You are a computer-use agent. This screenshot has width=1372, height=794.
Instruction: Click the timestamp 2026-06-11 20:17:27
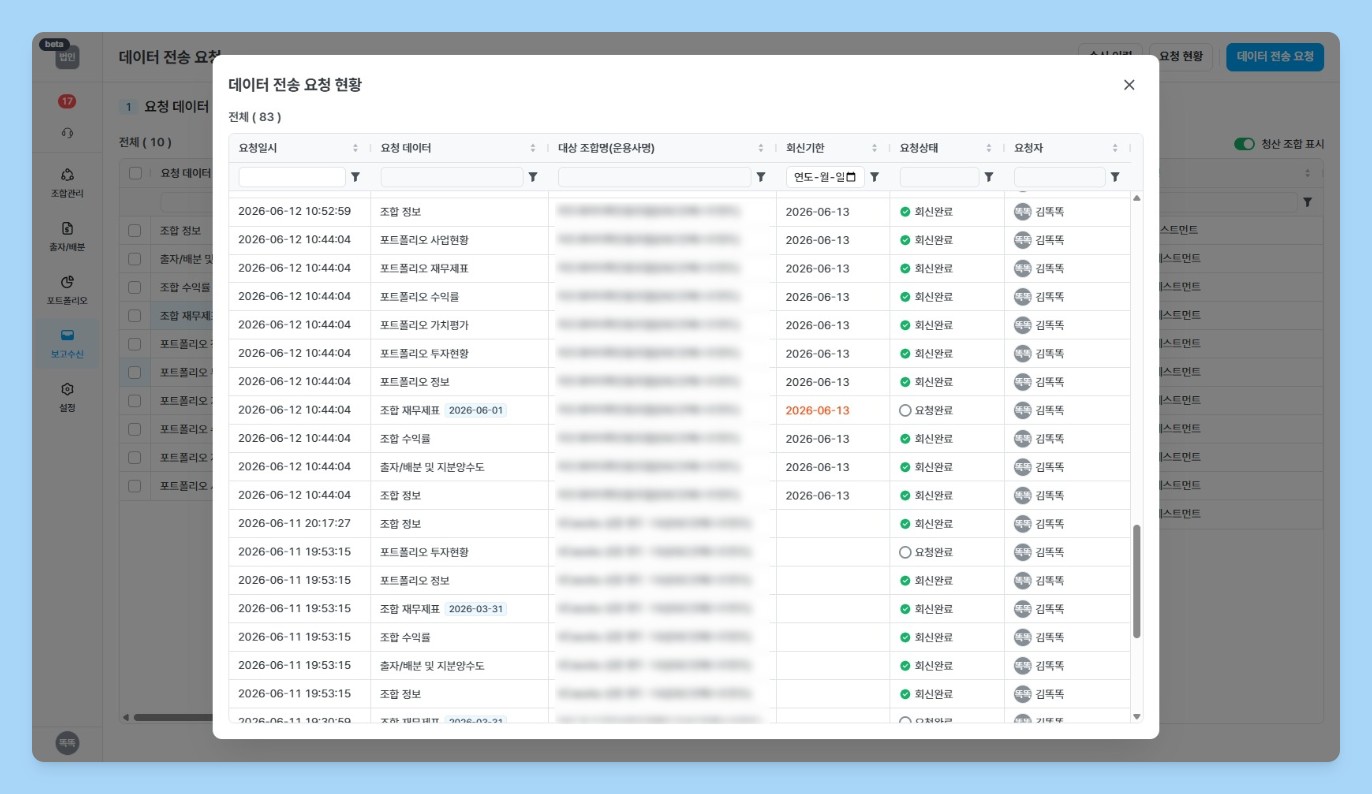point(295,524)
